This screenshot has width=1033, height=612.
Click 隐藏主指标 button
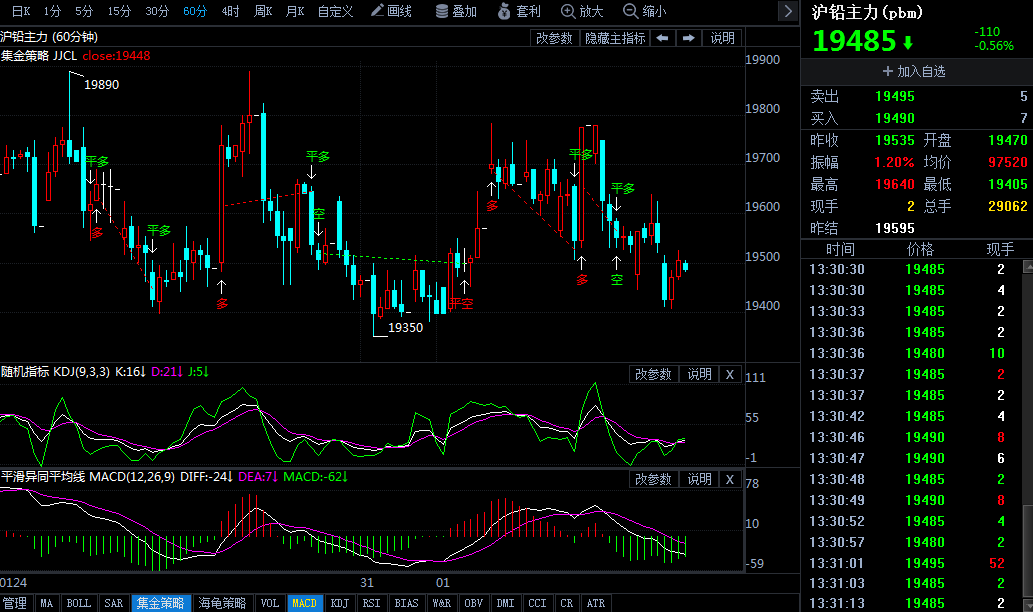tap(615, 38)
